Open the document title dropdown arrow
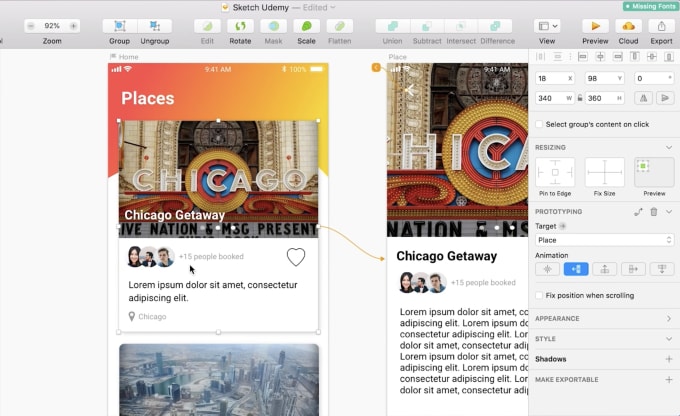 click(333, 7)
